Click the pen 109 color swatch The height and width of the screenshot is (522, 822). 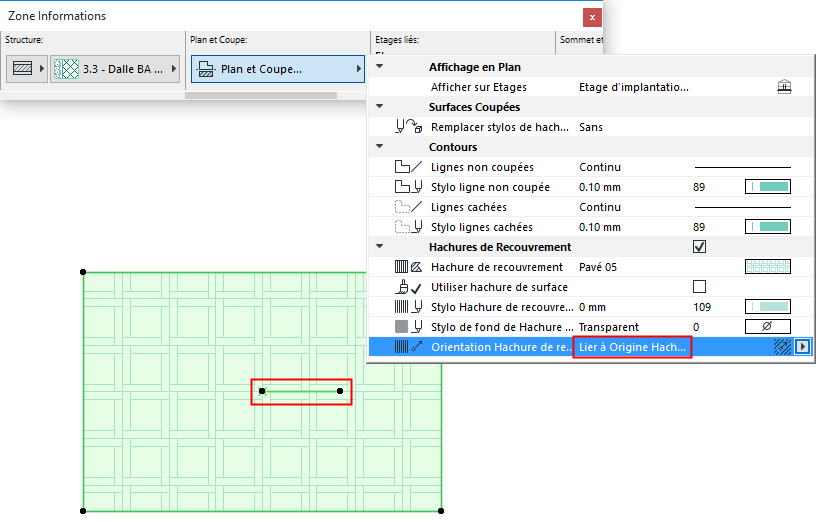click(767, 307)
